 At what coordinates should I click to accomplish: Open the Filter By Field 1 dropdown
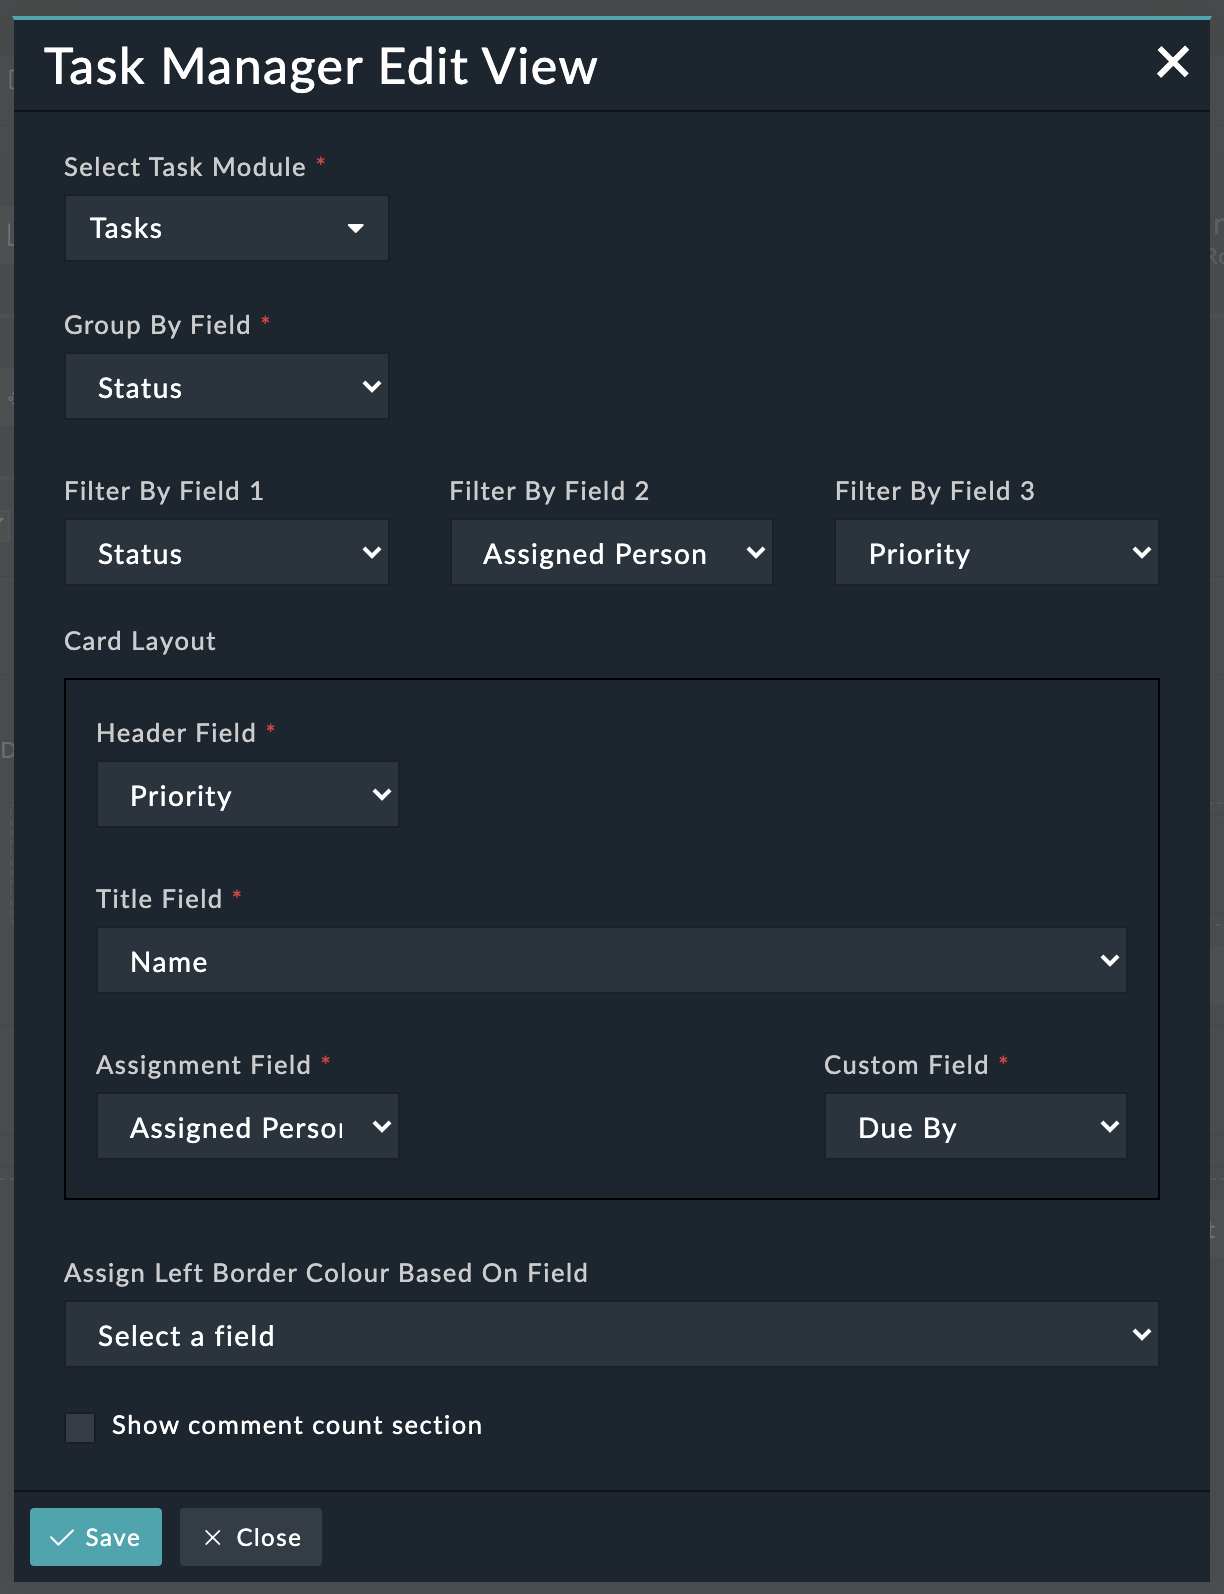[227, 553]
